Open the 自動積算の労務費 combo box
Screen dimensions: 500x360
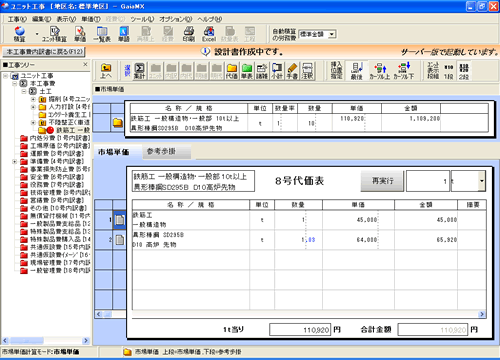click(317, 34)
